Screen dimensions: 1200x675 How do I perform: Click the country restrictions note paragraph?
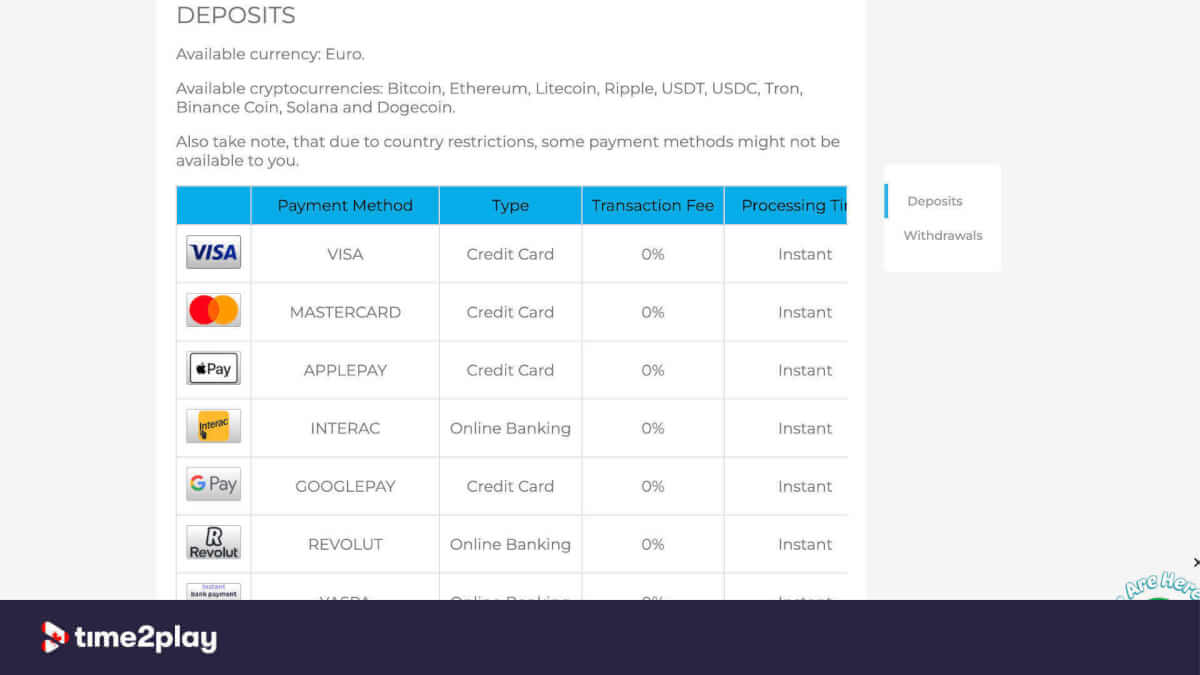point(508,151)
